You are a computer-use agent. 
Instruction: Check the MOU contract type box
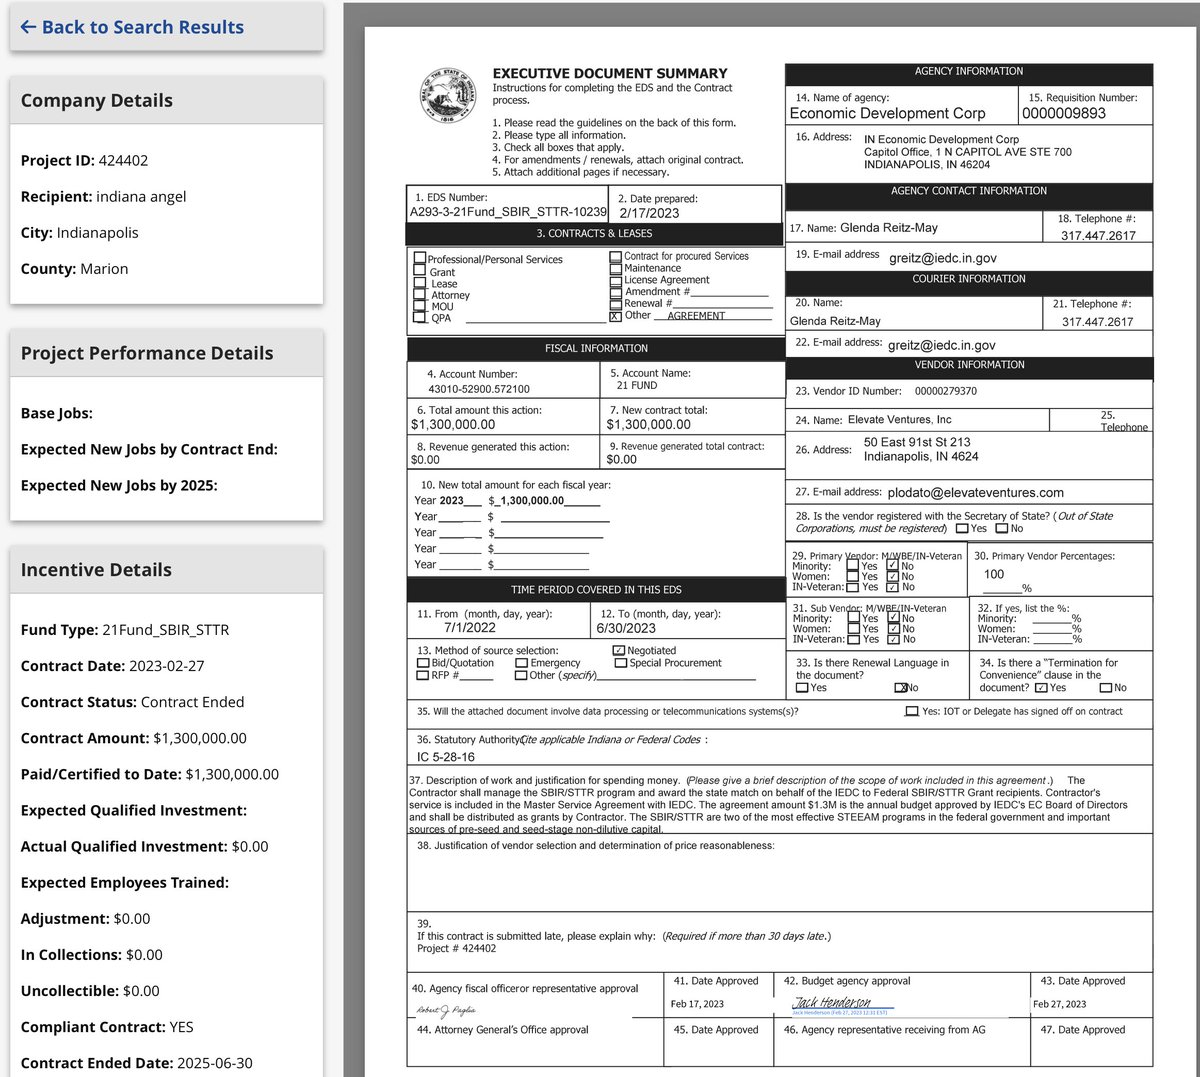click(420, 306)
